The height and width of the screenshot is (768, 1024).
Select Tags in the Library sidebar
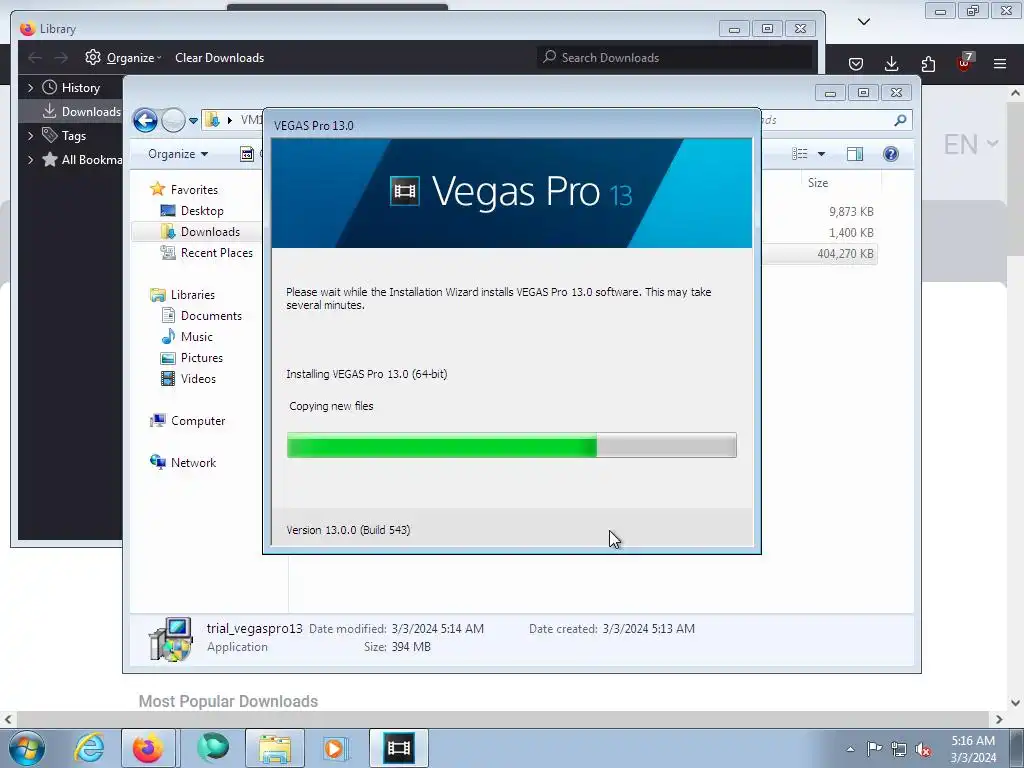[x=64, y=136]
